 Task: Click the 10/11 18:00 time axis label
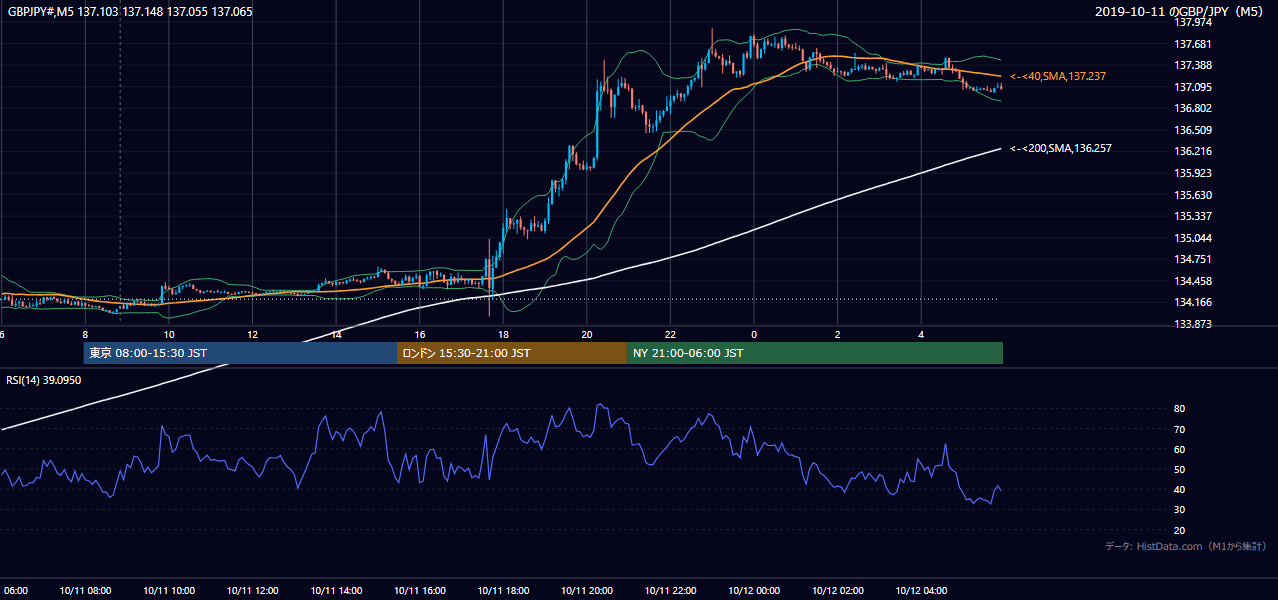[x=503, y=590]
